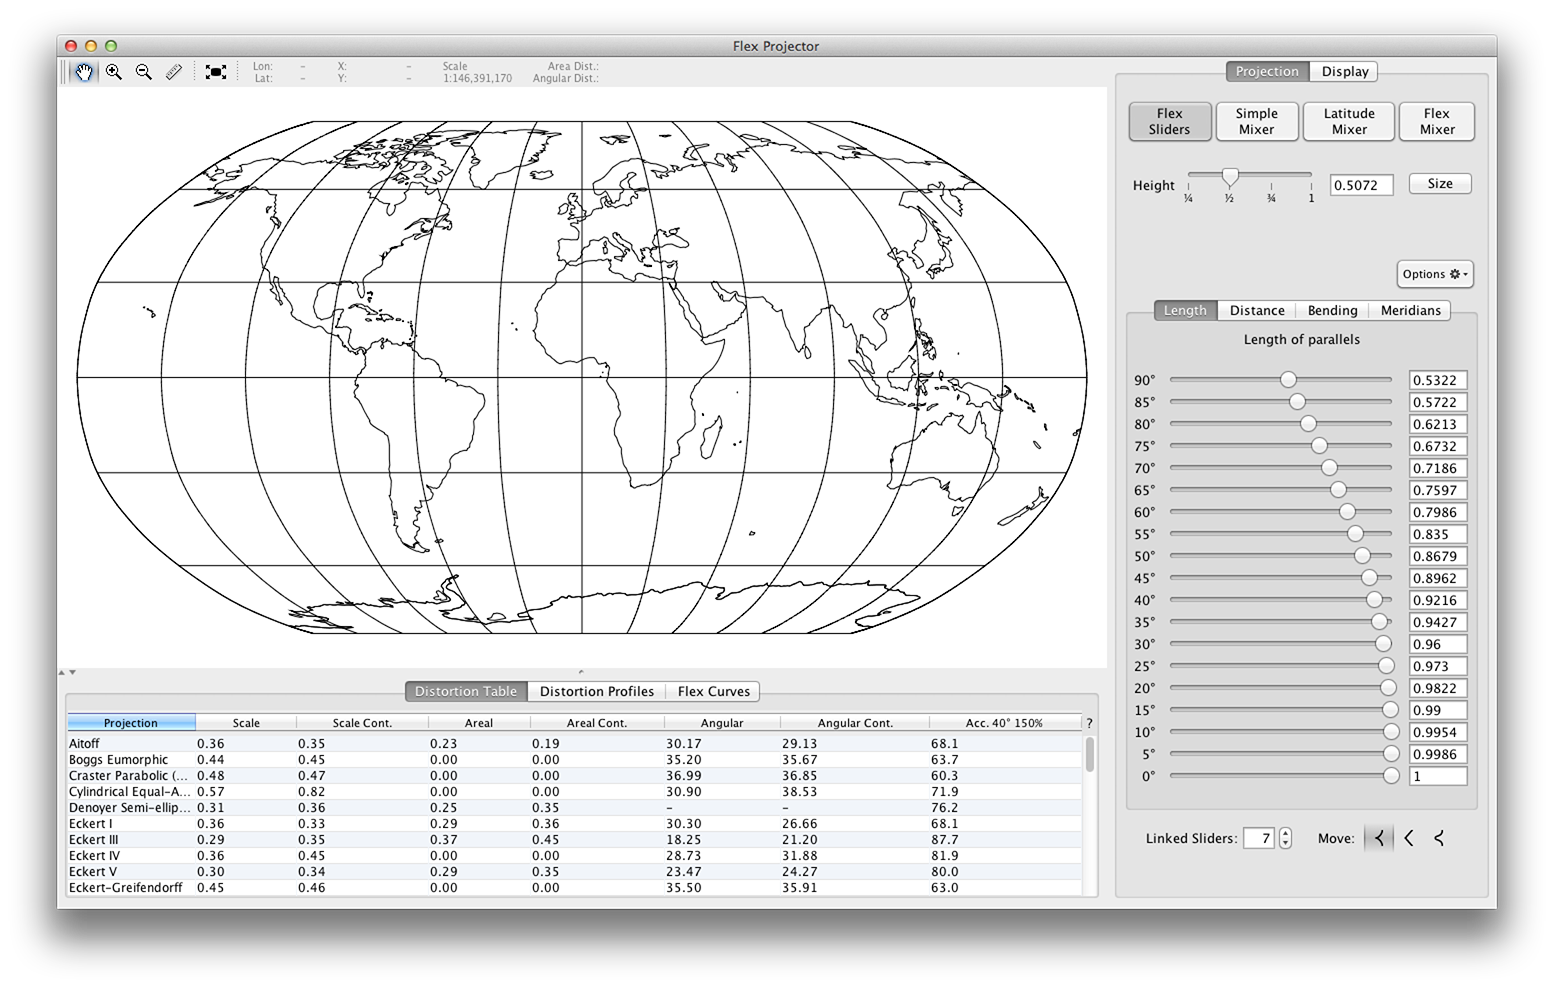Viewport: 1554px width, 988px height.
Task: Select the Boggs Eumorphic row
Action: pos(574,760)
